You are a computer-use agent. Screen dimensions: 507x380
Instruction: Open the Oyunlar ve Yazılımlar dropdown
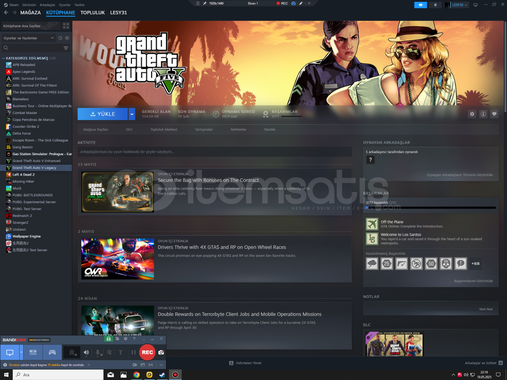point(29,38)
